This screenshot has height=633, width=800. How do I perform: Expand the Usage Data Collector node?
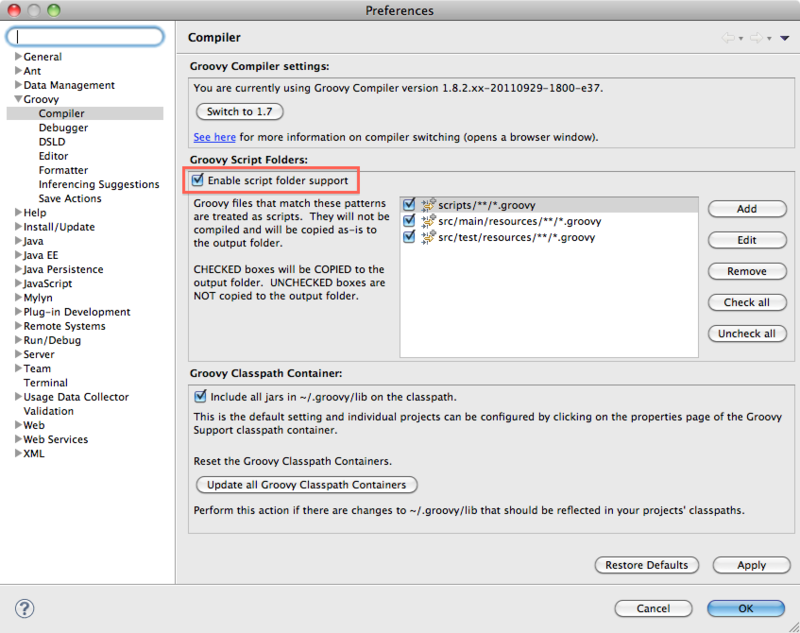[18, 396]
